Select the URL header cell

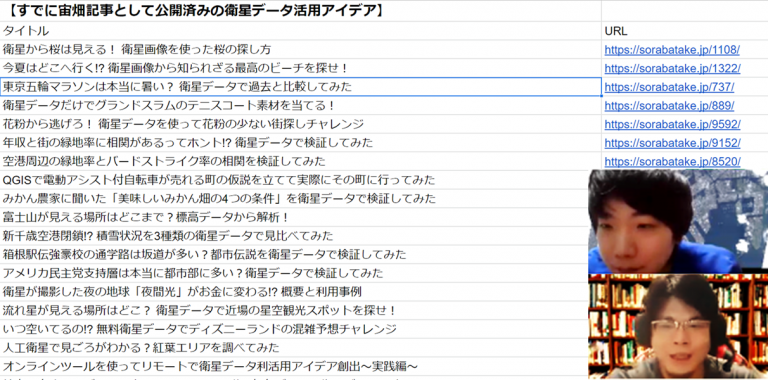[x=685, y=31]
